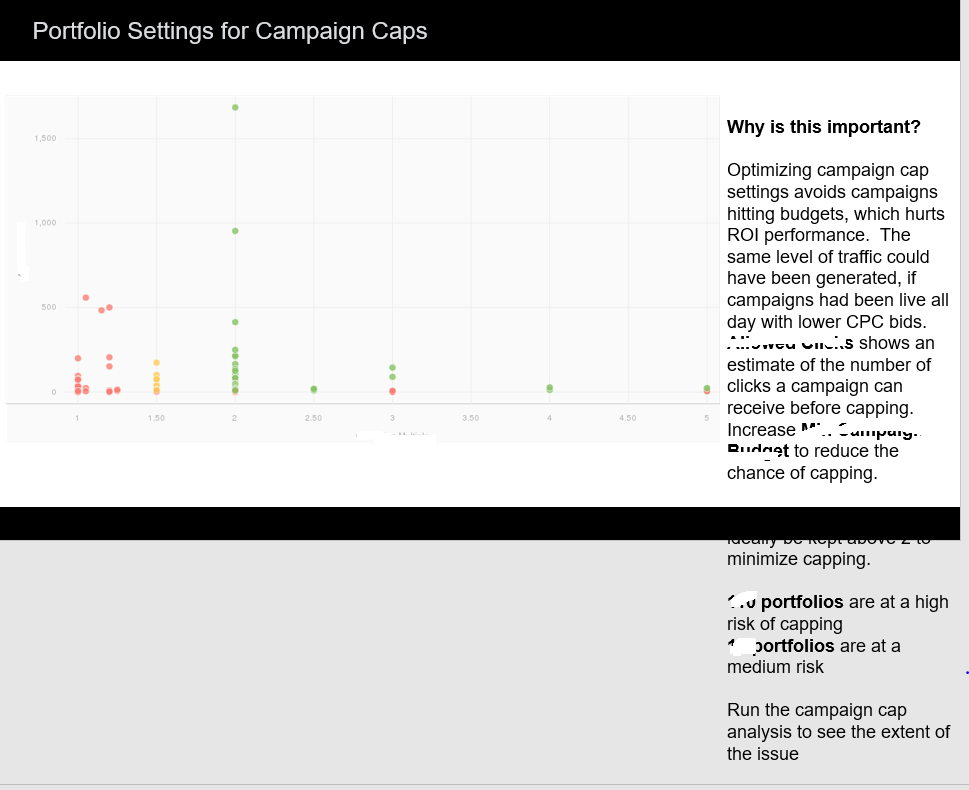Image resolution: width=969 pixels, height=790 pixels.
Task: Select the highest green point at x-value 3
Action: (x=392, y=368)
